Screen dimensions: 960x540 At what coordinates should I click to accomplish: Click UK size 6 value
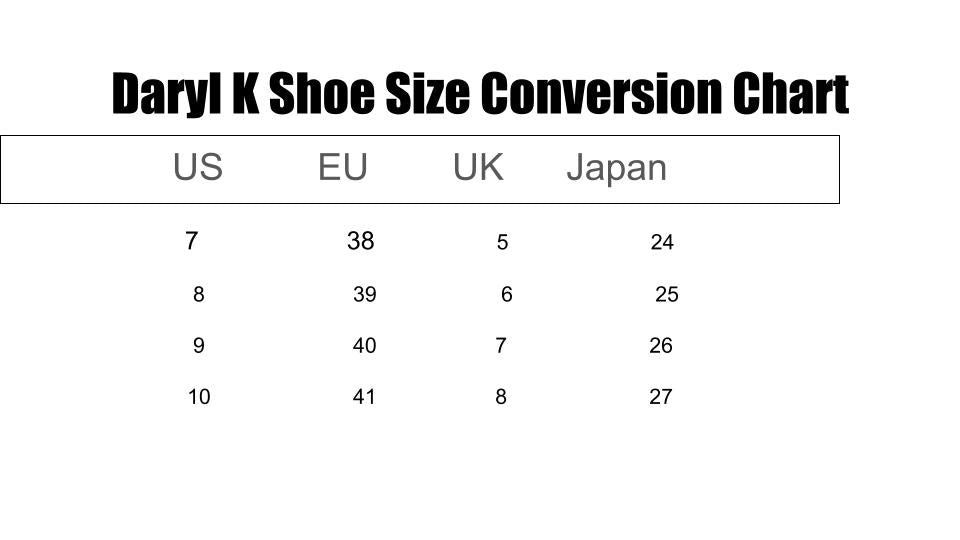point(507,294)
